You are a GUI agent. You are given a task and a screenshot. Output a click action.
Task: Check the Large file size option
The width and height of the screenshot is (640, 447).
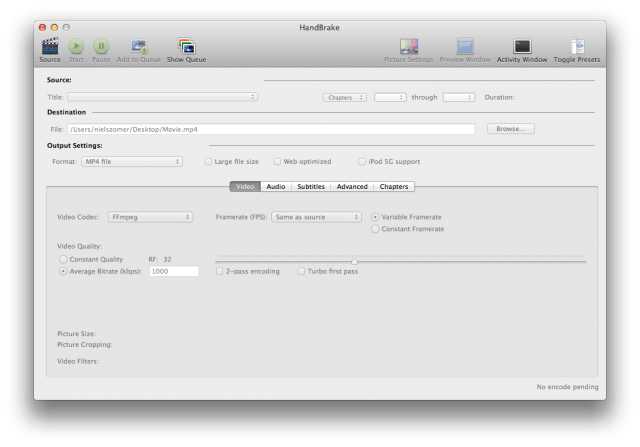(208, 161)
